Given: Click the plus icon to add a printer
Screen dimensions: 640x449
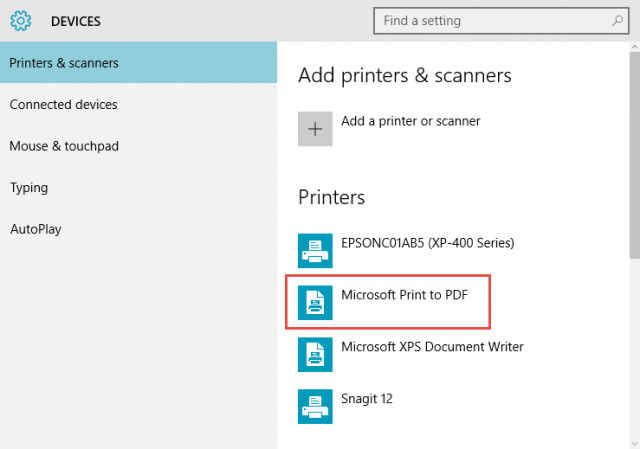Looking at the screenshot, I should pyautogui.click(x=315, y=129).
